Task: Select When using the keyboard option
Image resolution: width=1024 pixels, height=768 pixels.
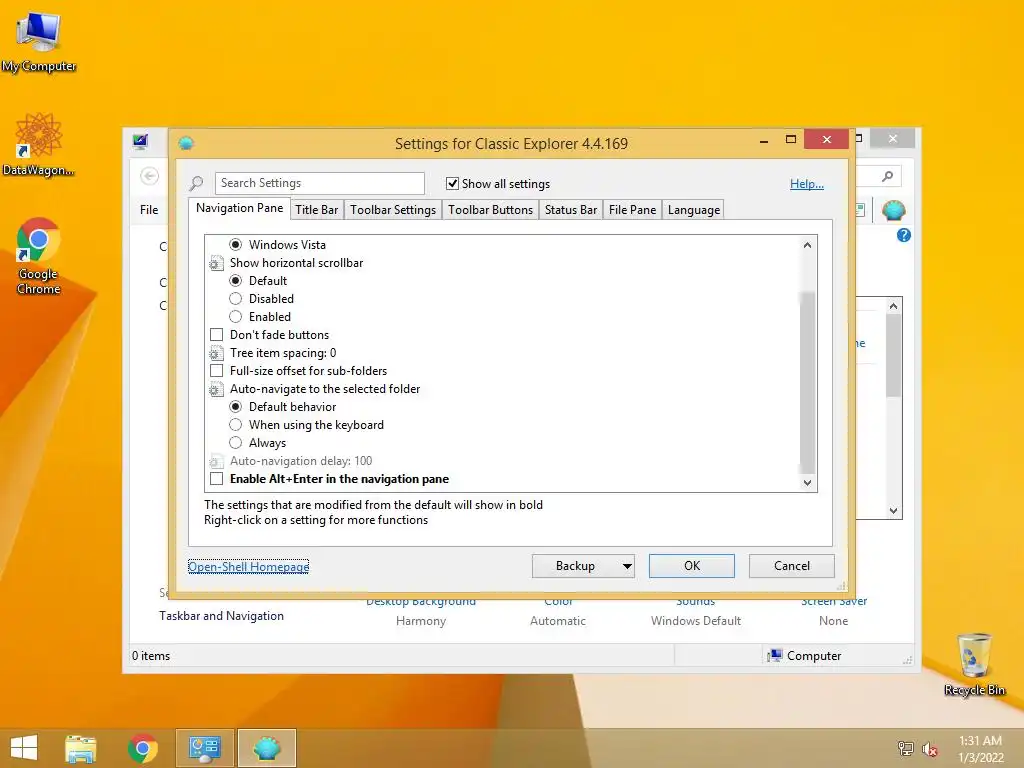Action: [236, 425]
